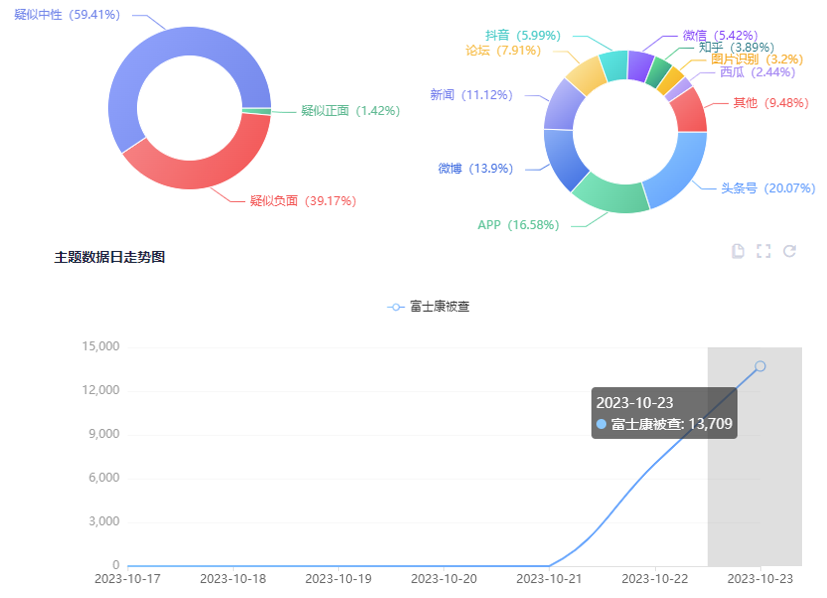Click the 2023-10-21 x-axis date label
827x598 pixels.
click(549, 579)
